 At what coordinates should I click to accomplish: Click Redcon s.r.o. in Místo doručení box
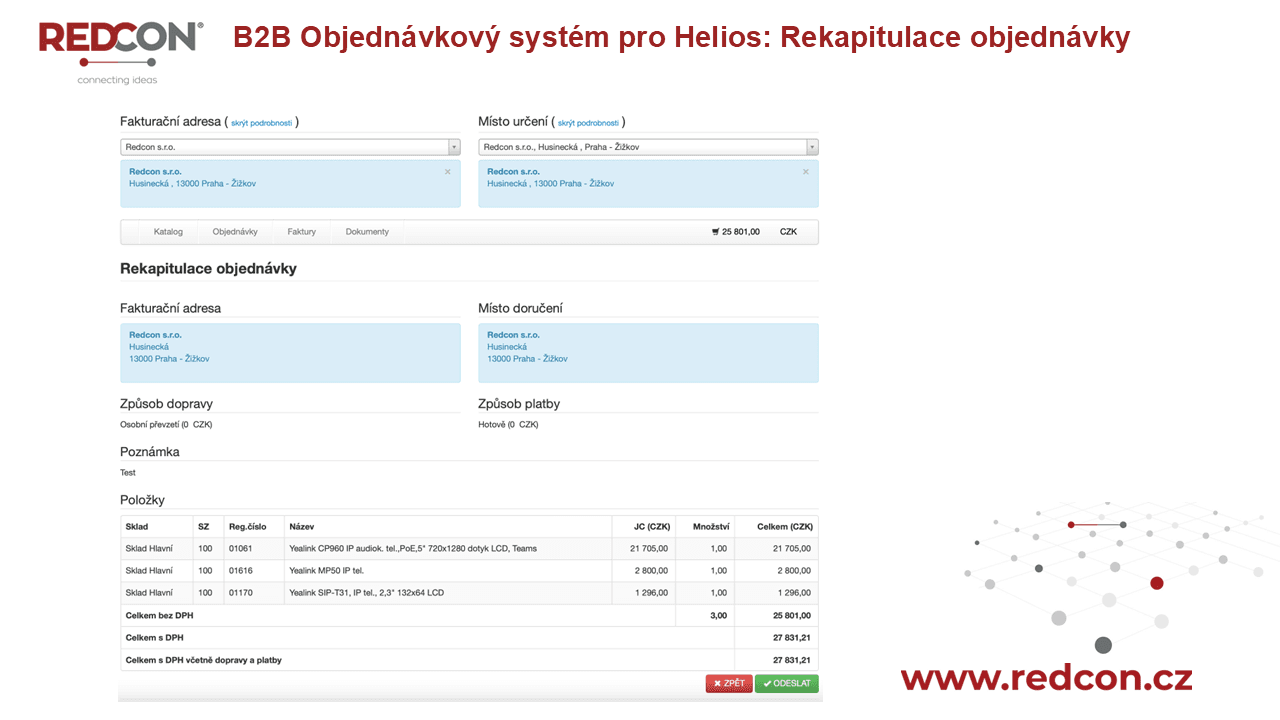[x=513, y=335]
